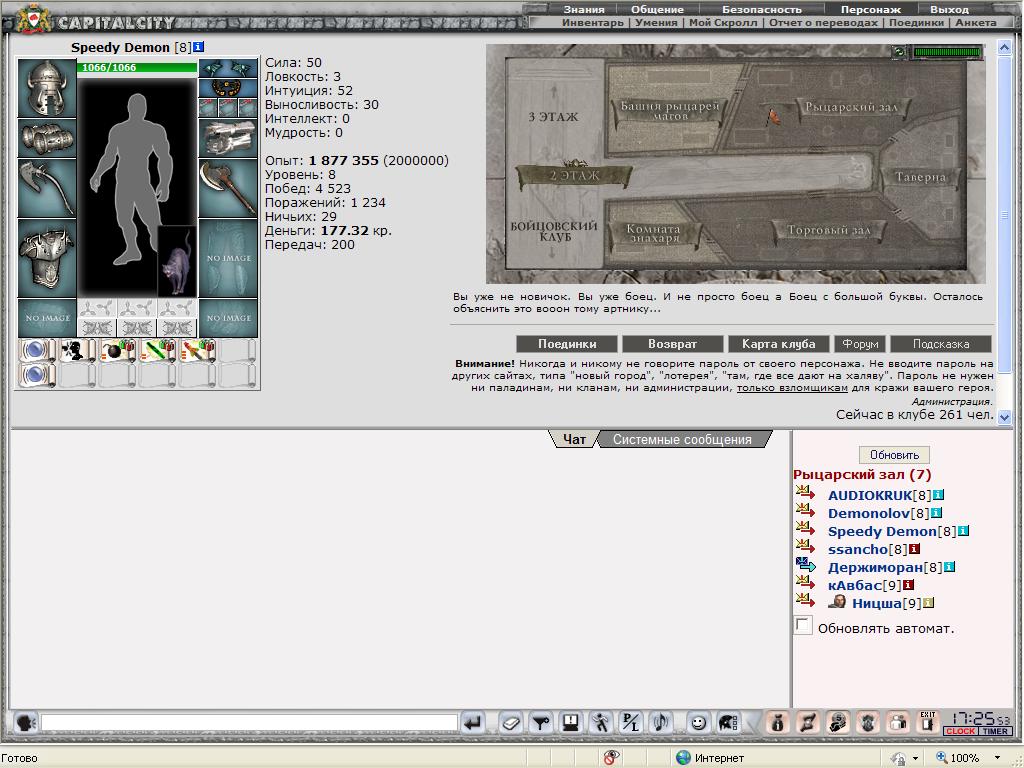Click the info icon next to Speedy Demon header
Viewport: 1024px width, 768px height.
[199, 47]
